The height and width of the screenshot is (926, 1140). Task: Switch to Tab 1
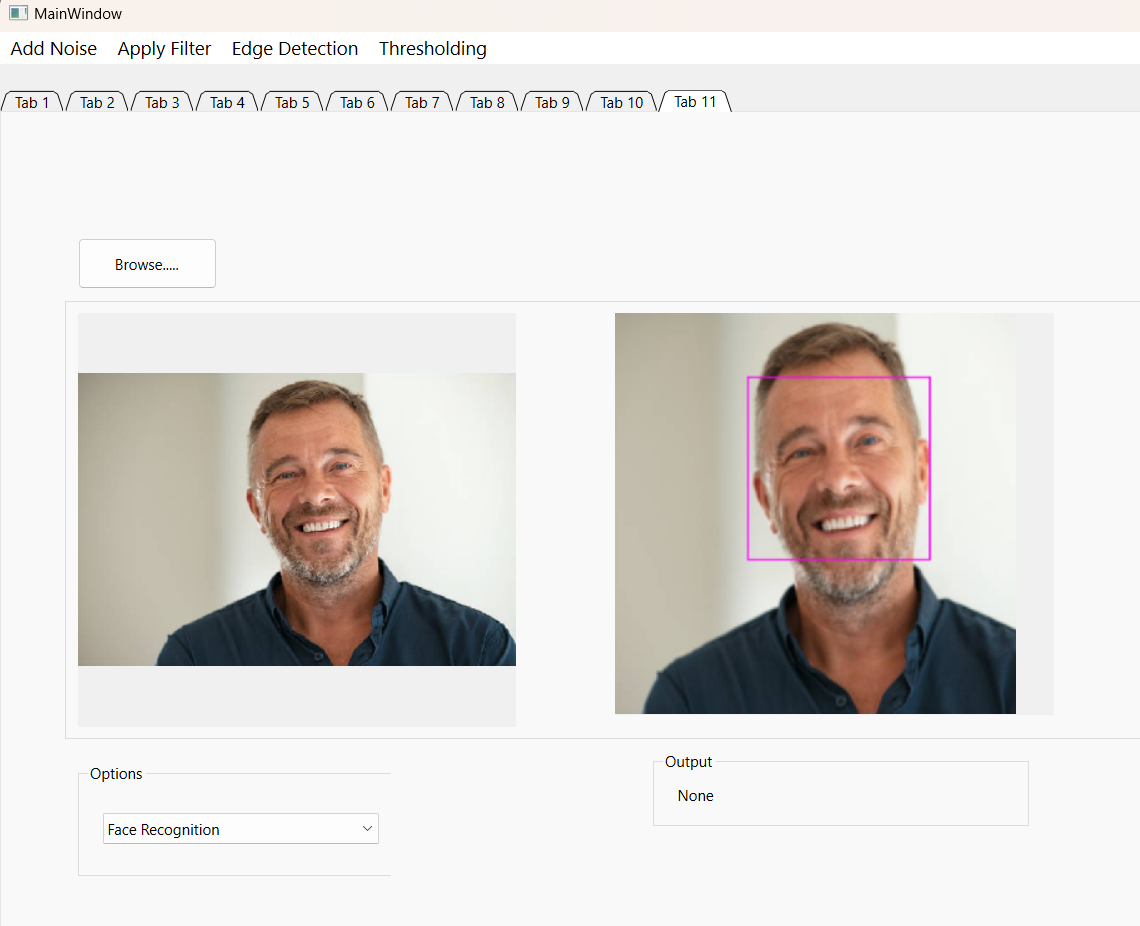coord(31,102)
